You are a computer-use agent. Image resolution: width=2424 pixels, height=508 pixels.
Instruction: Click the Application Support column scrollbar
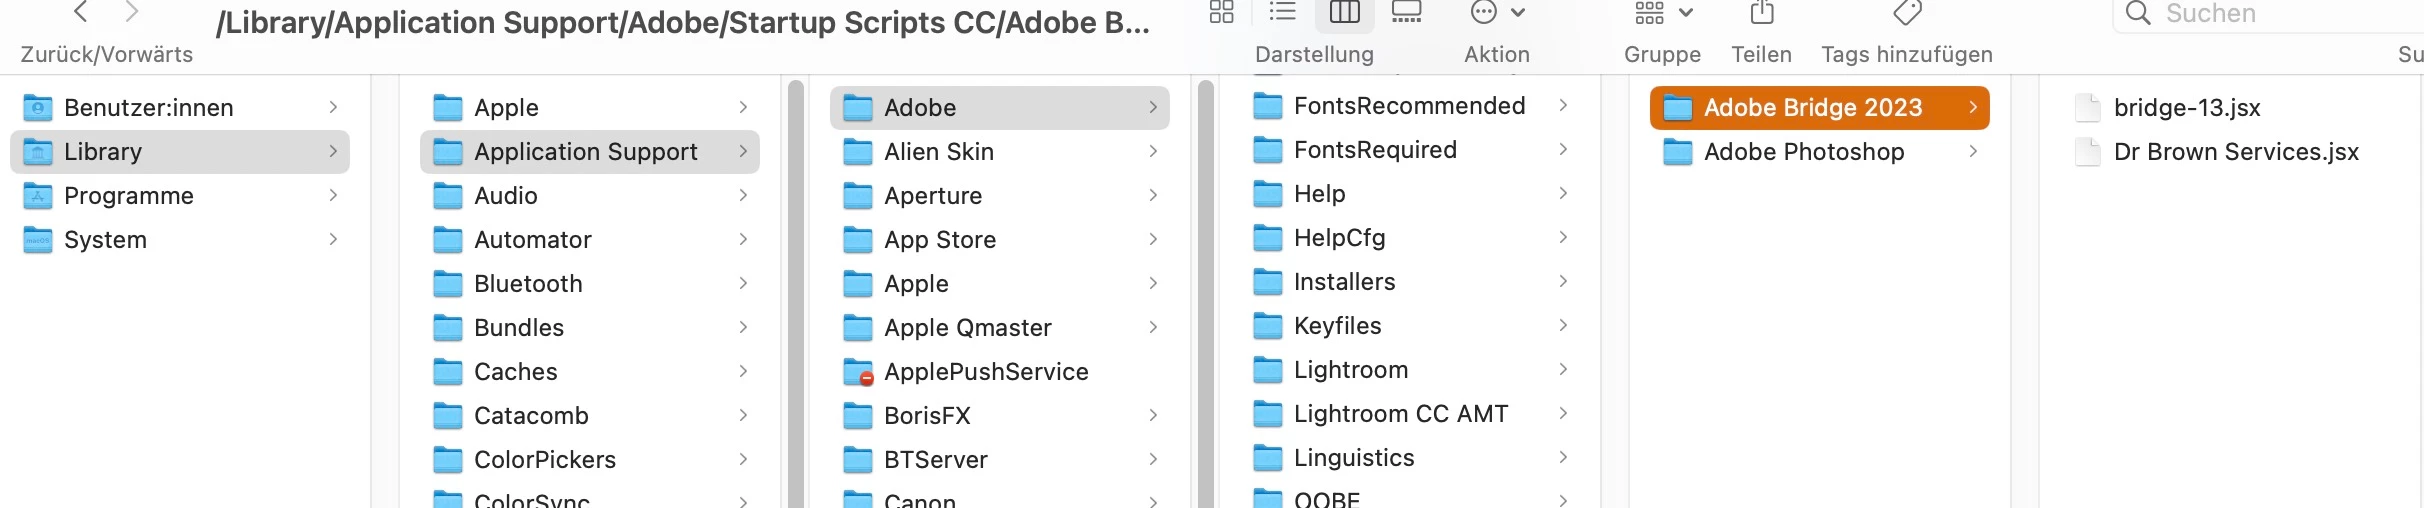tap(796, 294)
